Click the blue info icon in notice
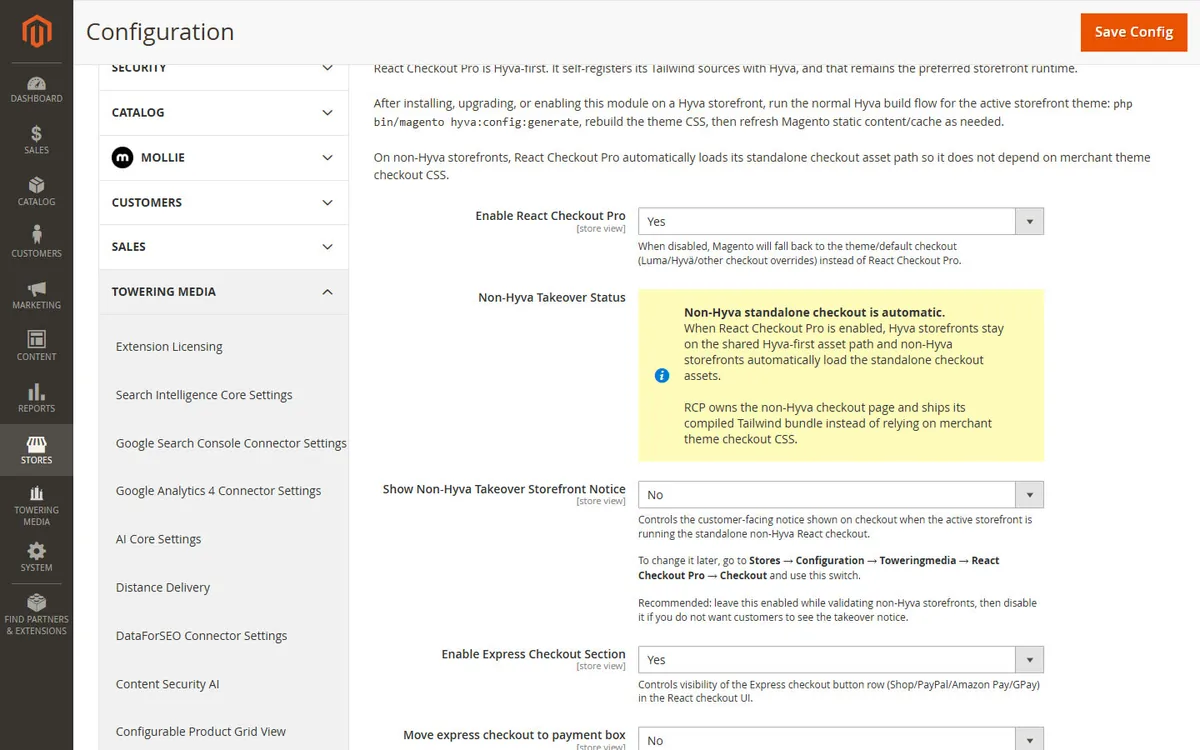The image size is (1200, 750). click(x=661, y=376)
